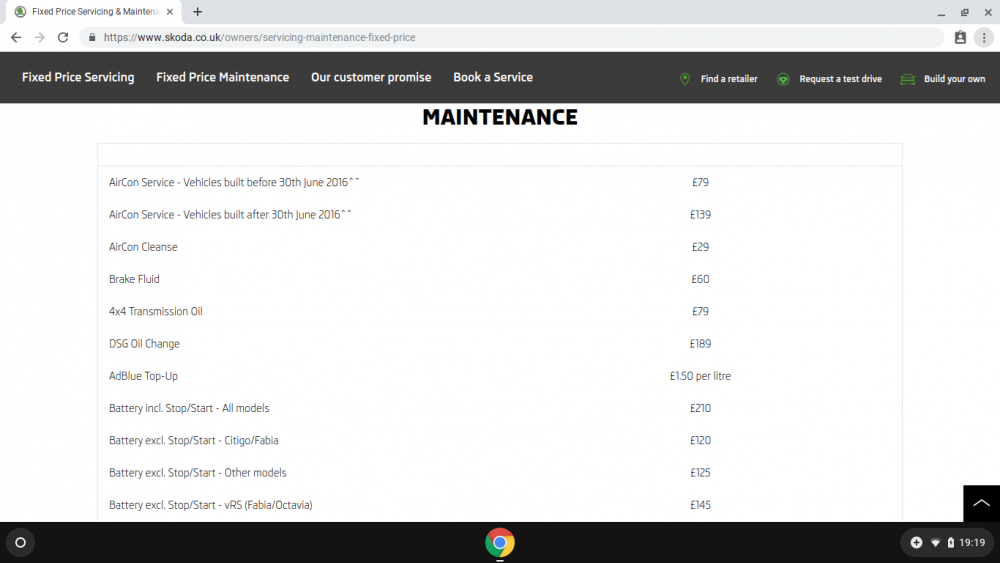Select 'Battery excl. Stop/Start - vRS (Fabia/Octavia)' text
This screenshot has width=1000, height=563.
click(210, 505)
